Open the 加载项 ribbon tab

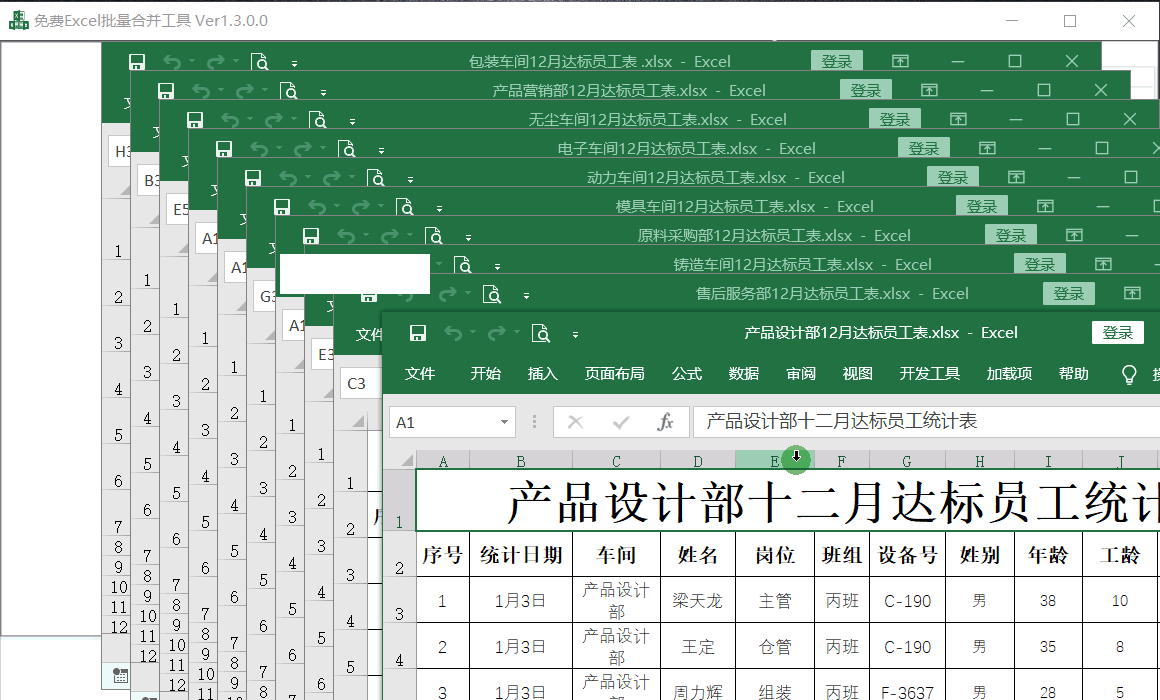(1009, 374)
